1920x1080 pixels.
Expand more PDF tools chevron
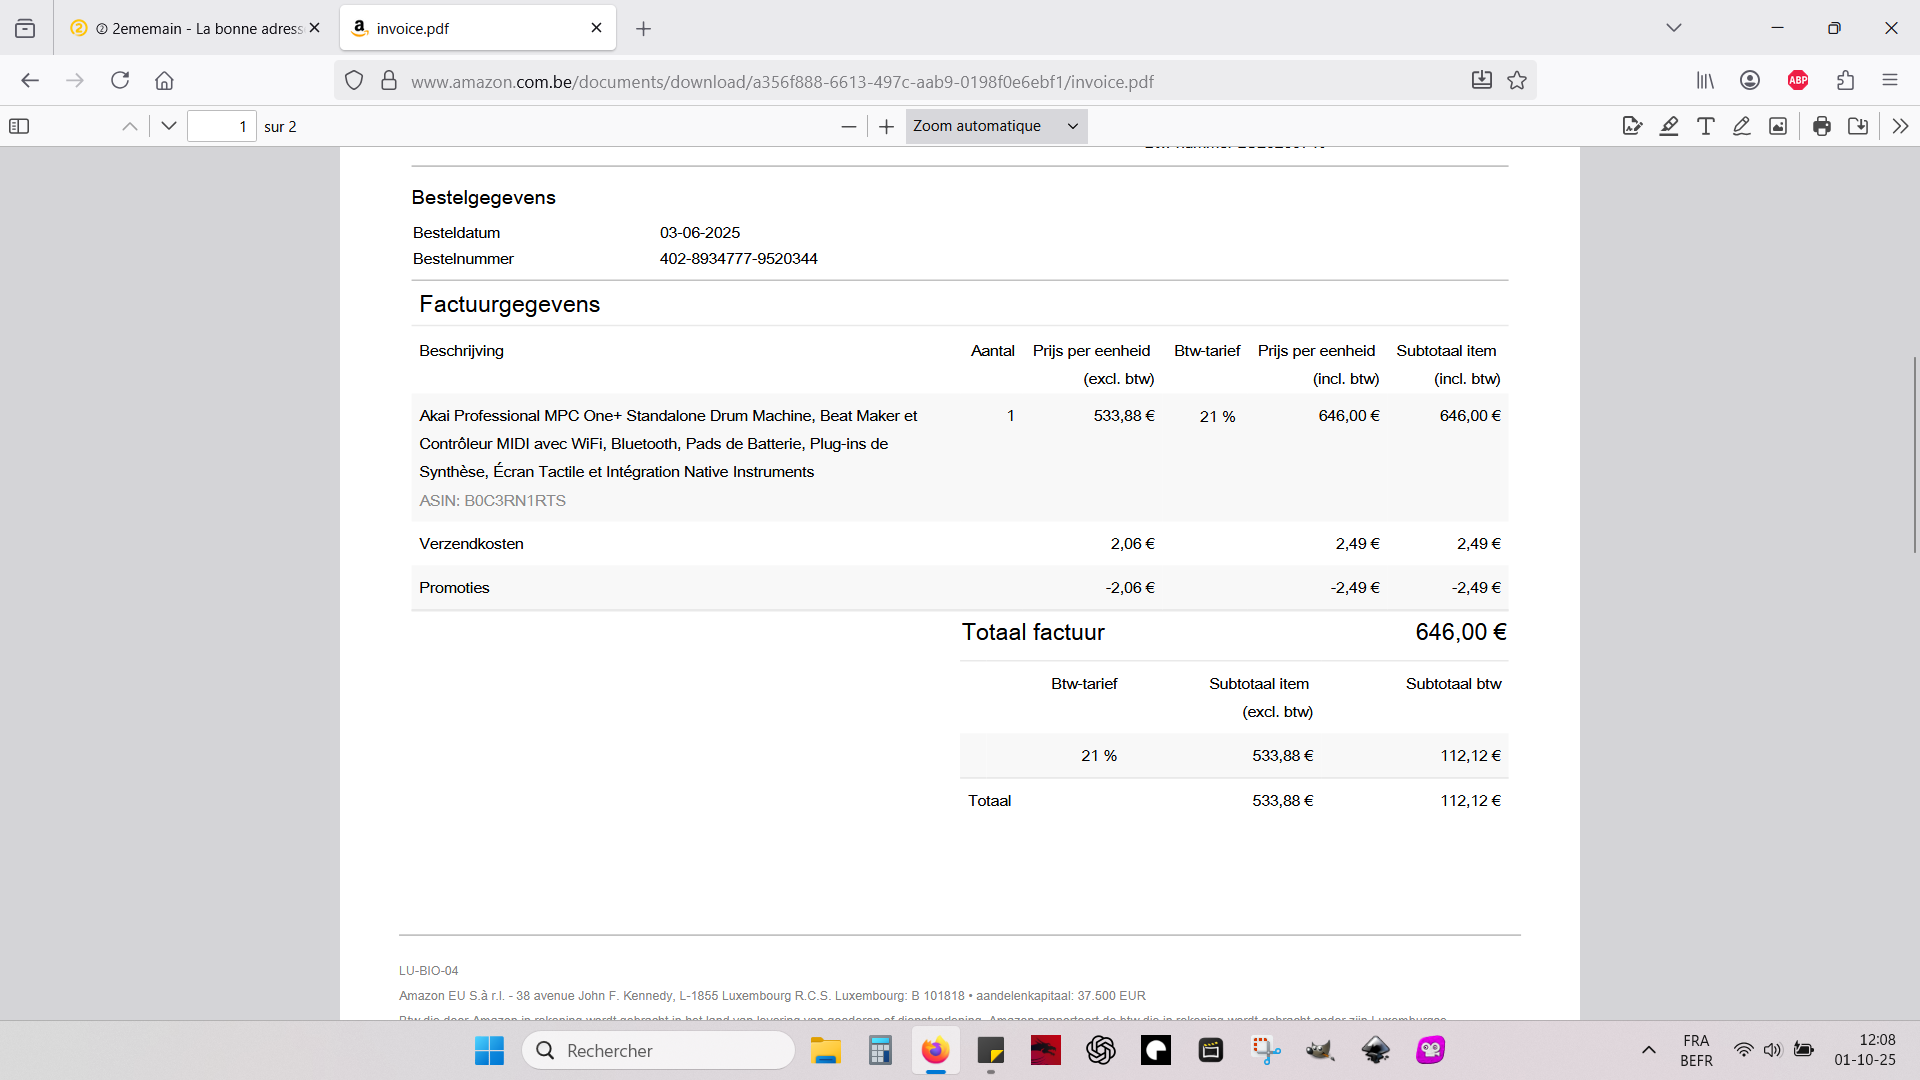click(x=1900, y=126)
